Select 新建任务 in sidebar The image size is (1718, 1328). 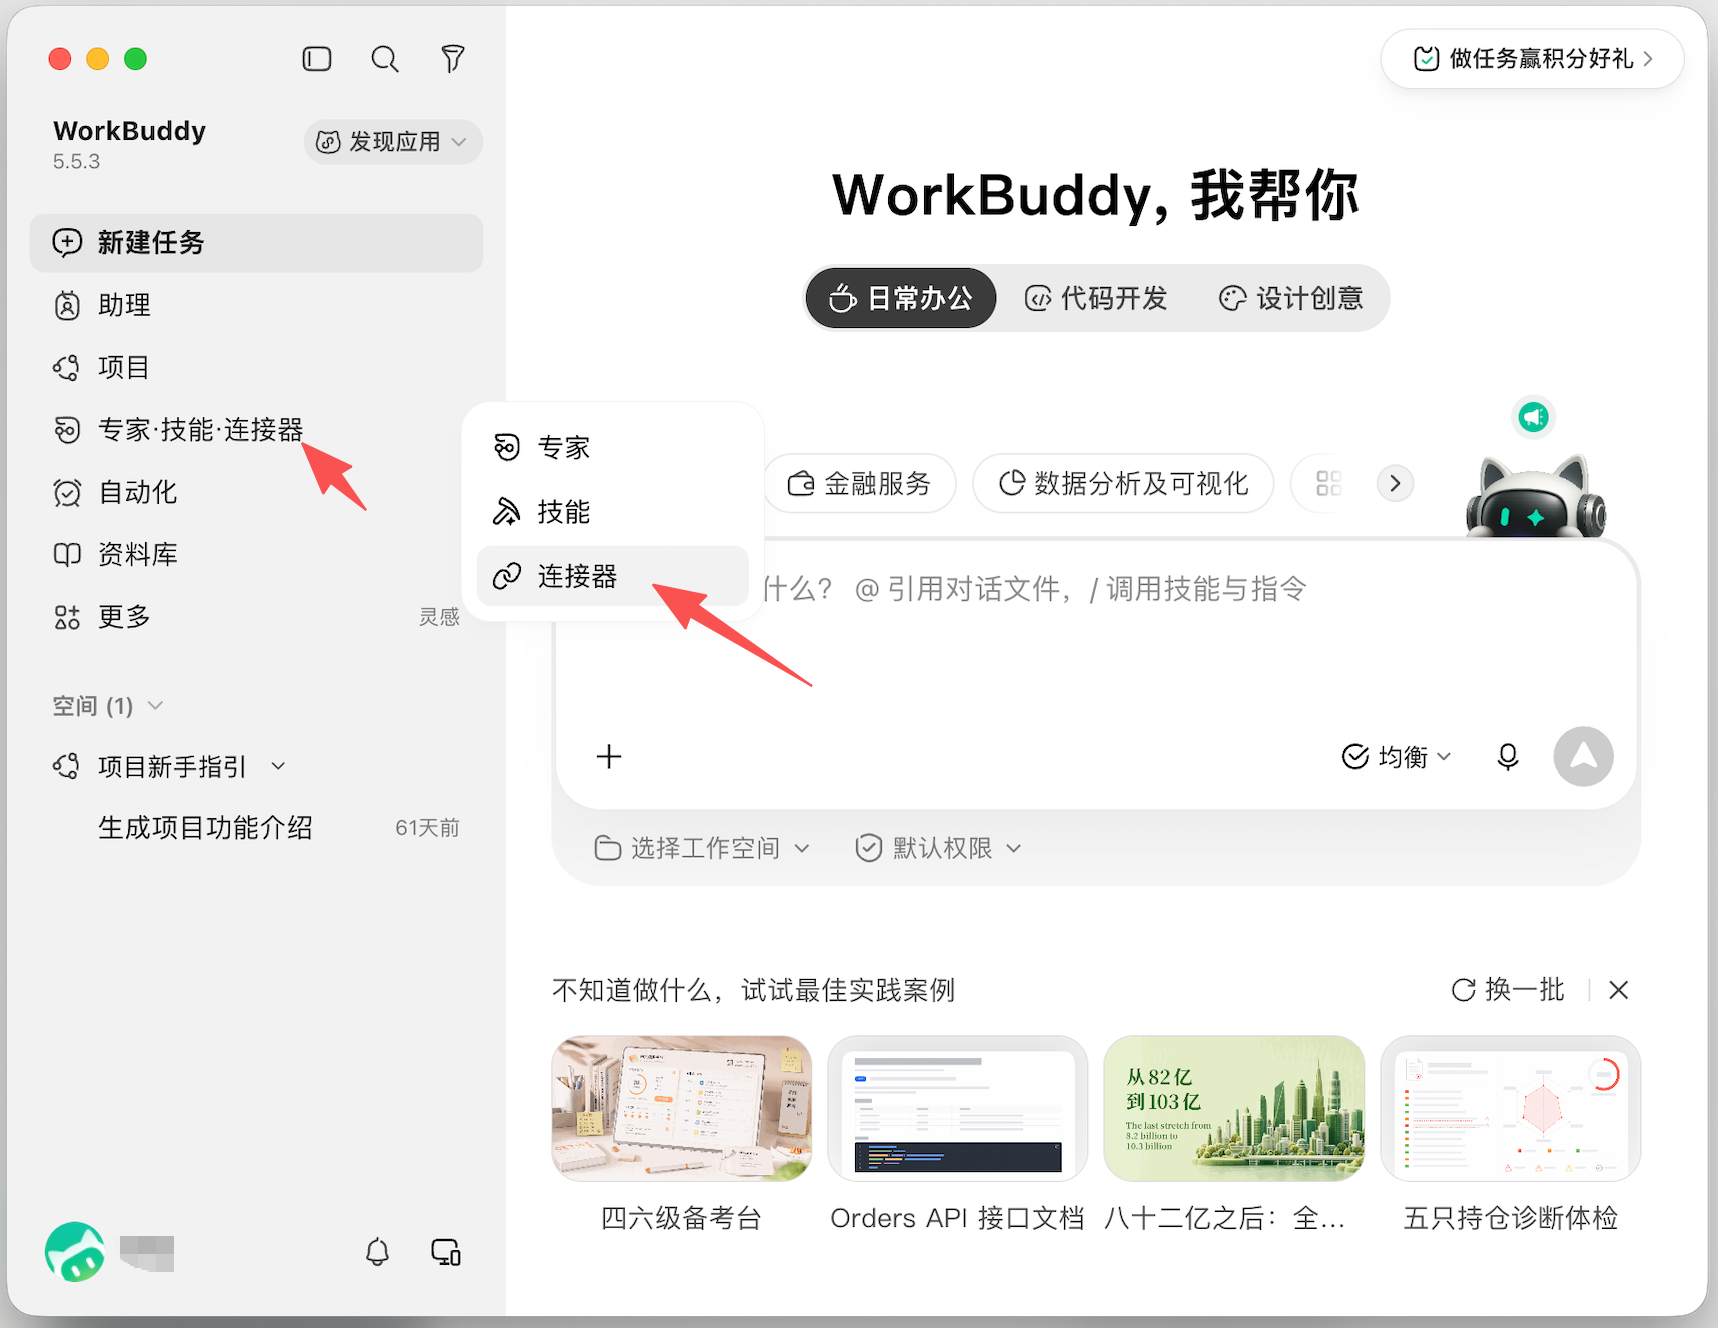pos(256,243)
